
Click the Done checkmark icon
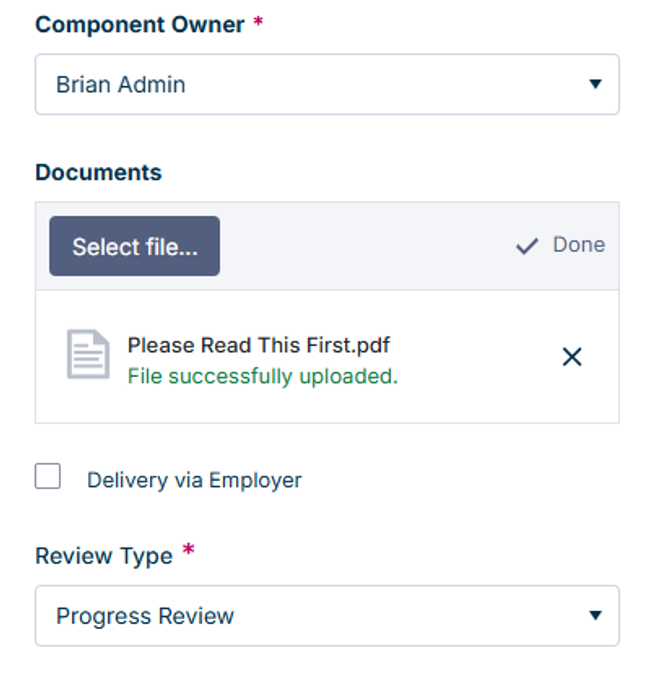(x=527, y=246)
